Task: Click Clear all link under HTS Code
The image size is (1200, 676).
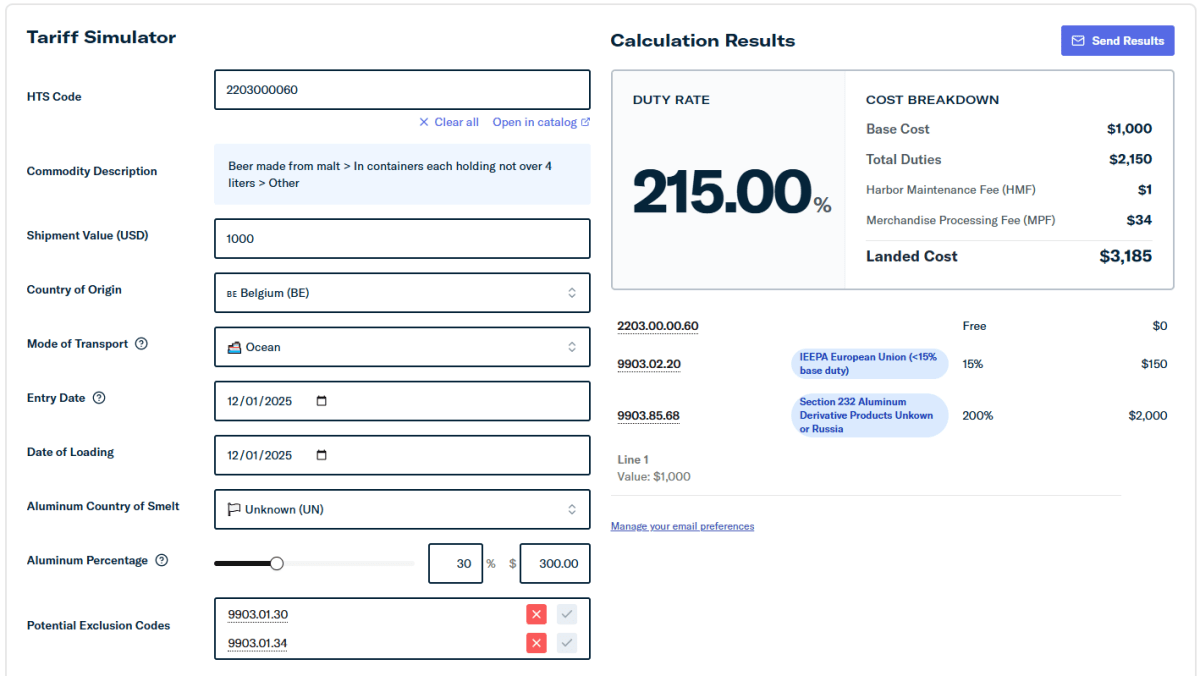Action: click(449, 122)
